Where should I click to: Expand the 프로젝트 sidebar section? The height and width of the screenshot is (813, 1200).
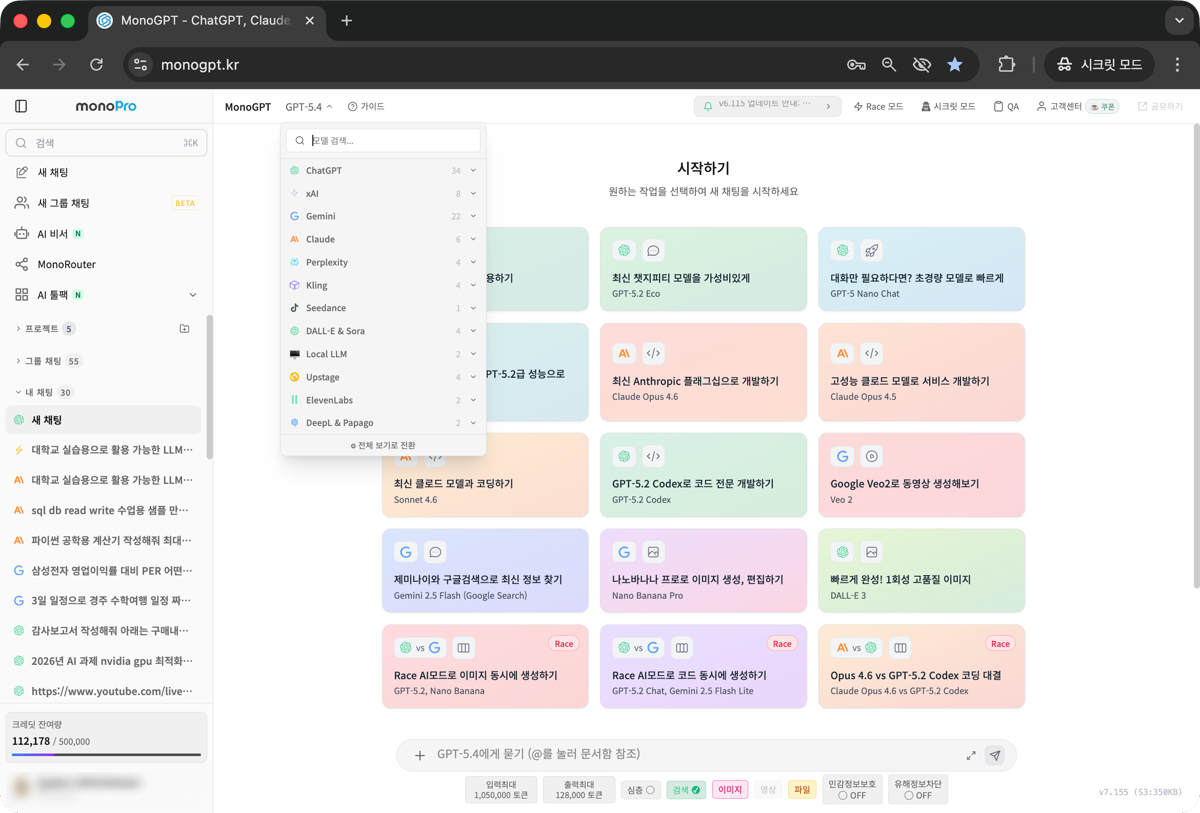tap(44, 328)
